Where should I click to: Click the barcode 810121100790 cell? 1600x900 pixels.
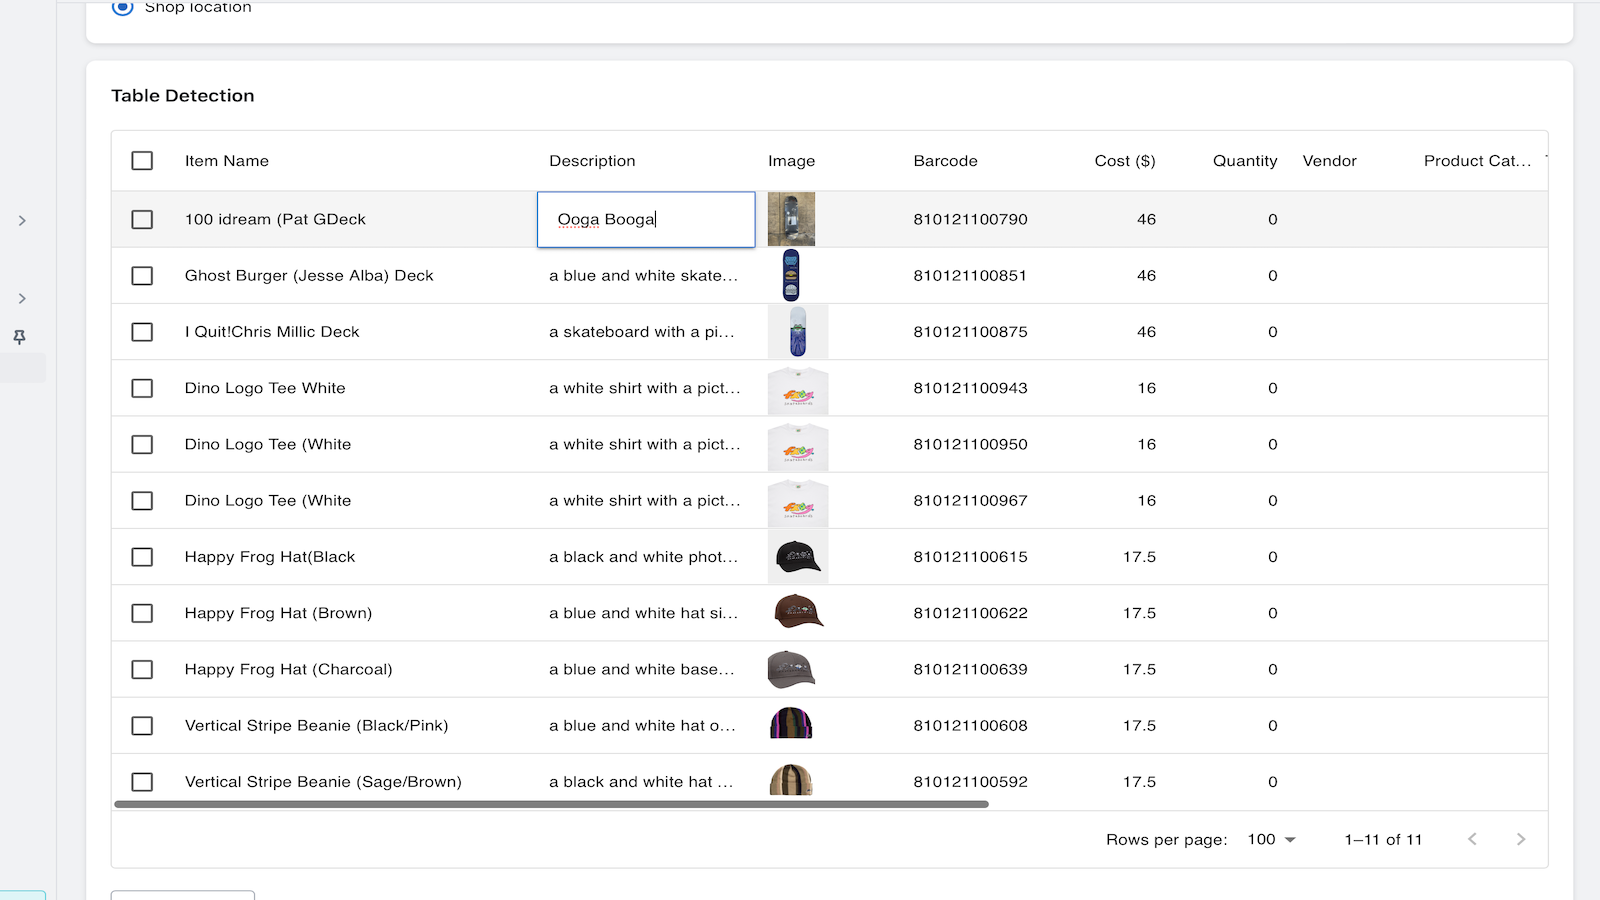[x=970, y=219]
